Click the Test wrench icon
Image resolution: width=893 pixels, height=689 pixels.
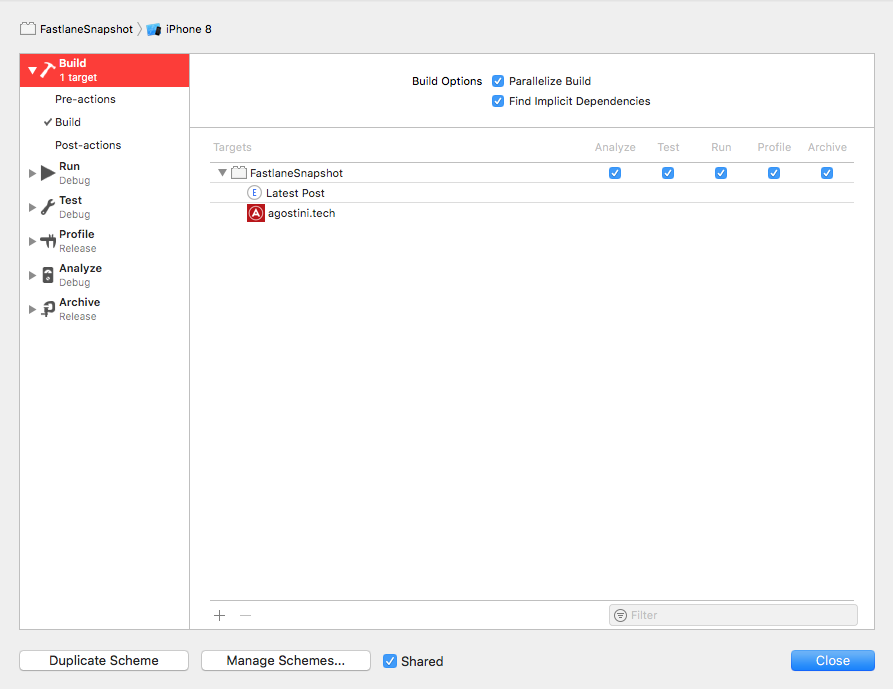[48, 207]
